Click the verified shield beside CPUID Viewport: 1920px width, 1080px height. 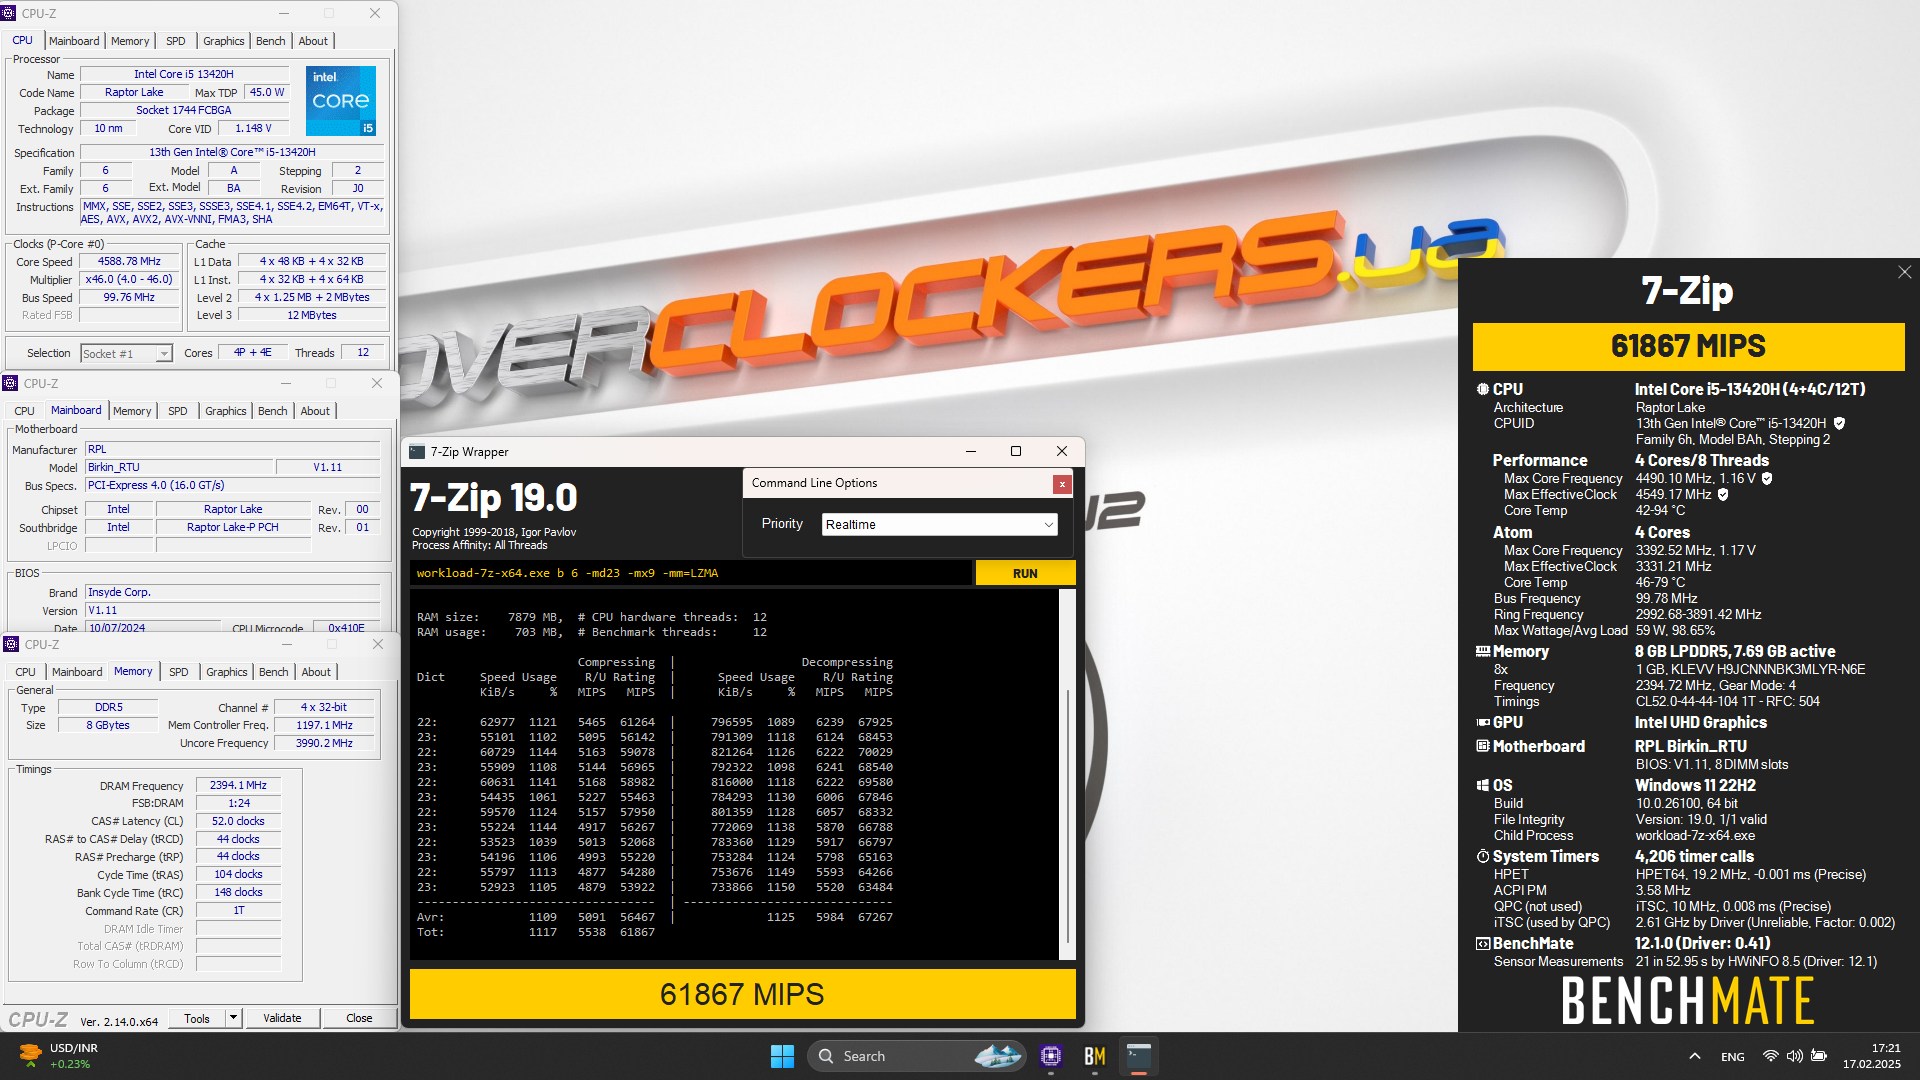click(x=1839, y=424)
